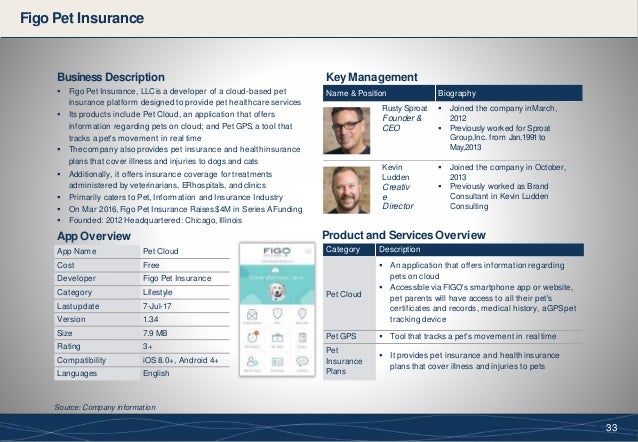
Task: Click the Compatibility row label
Action: pos(81,360)
